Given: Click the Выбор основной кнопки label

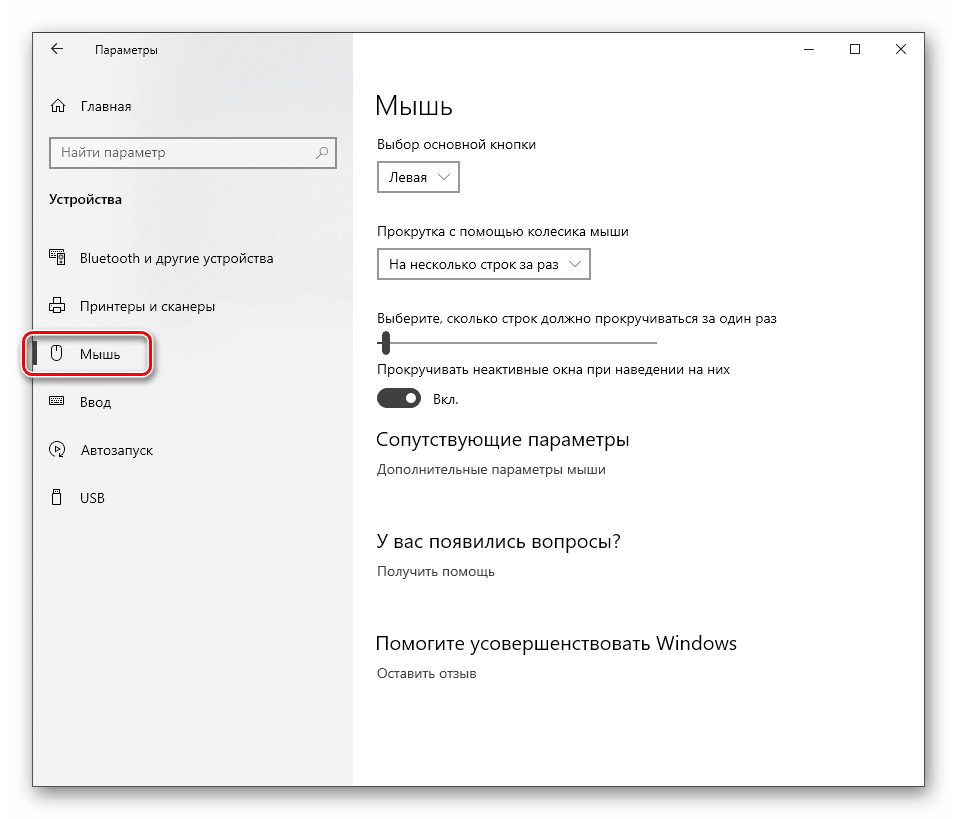Looking at the screenshot, I should [457, 145].
